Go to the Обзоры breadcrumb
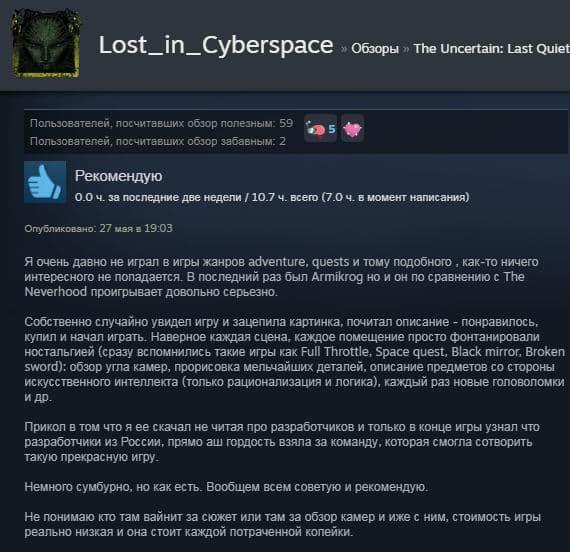 click(375, 49)
